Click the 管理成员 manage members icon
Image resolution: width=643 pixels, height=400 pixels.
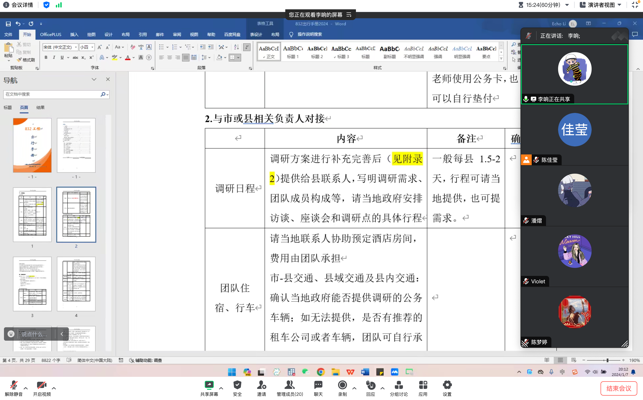pos(289,385)
